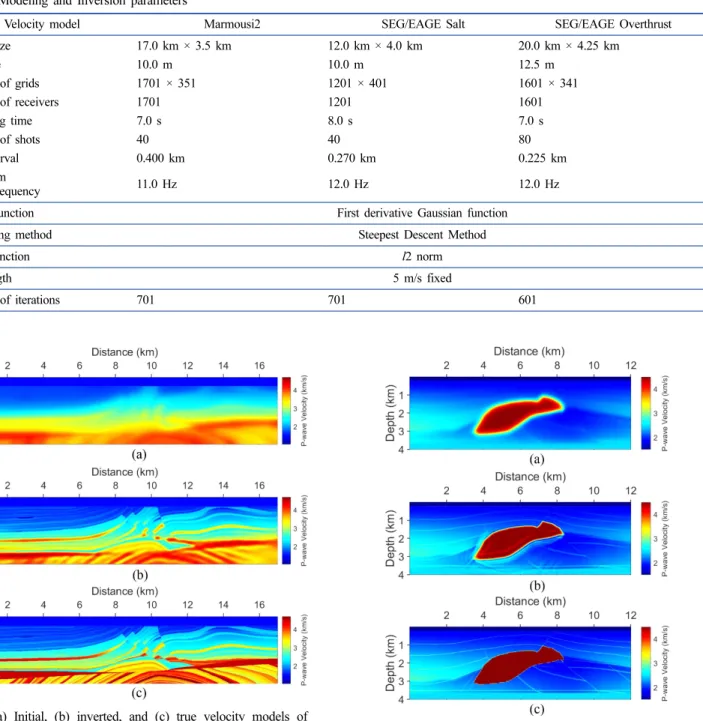
Task: Click the Marmousi2 inverted velocity model plot (b)
Action: (x=138, y=531)
